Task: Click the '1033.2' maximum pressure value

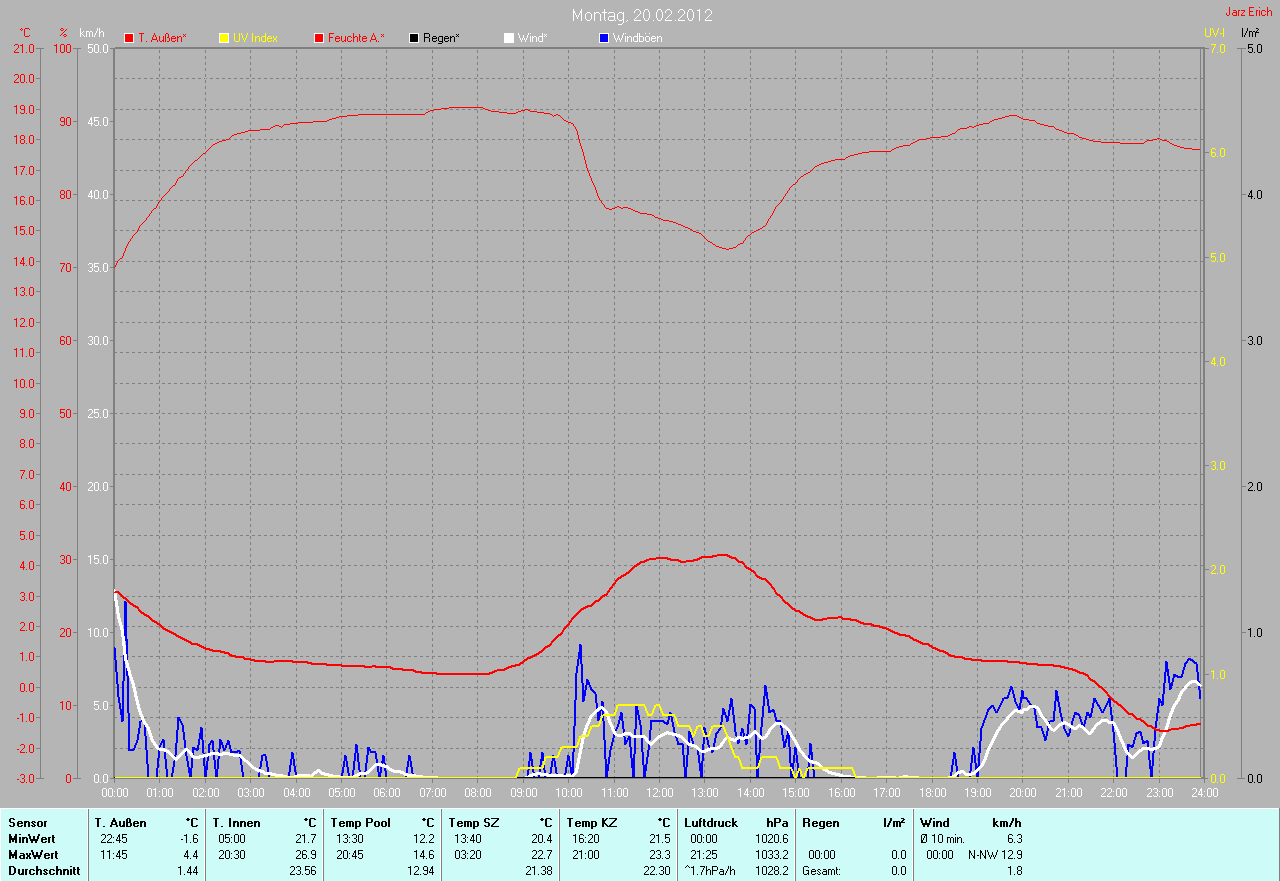Action: coord(771,855)
